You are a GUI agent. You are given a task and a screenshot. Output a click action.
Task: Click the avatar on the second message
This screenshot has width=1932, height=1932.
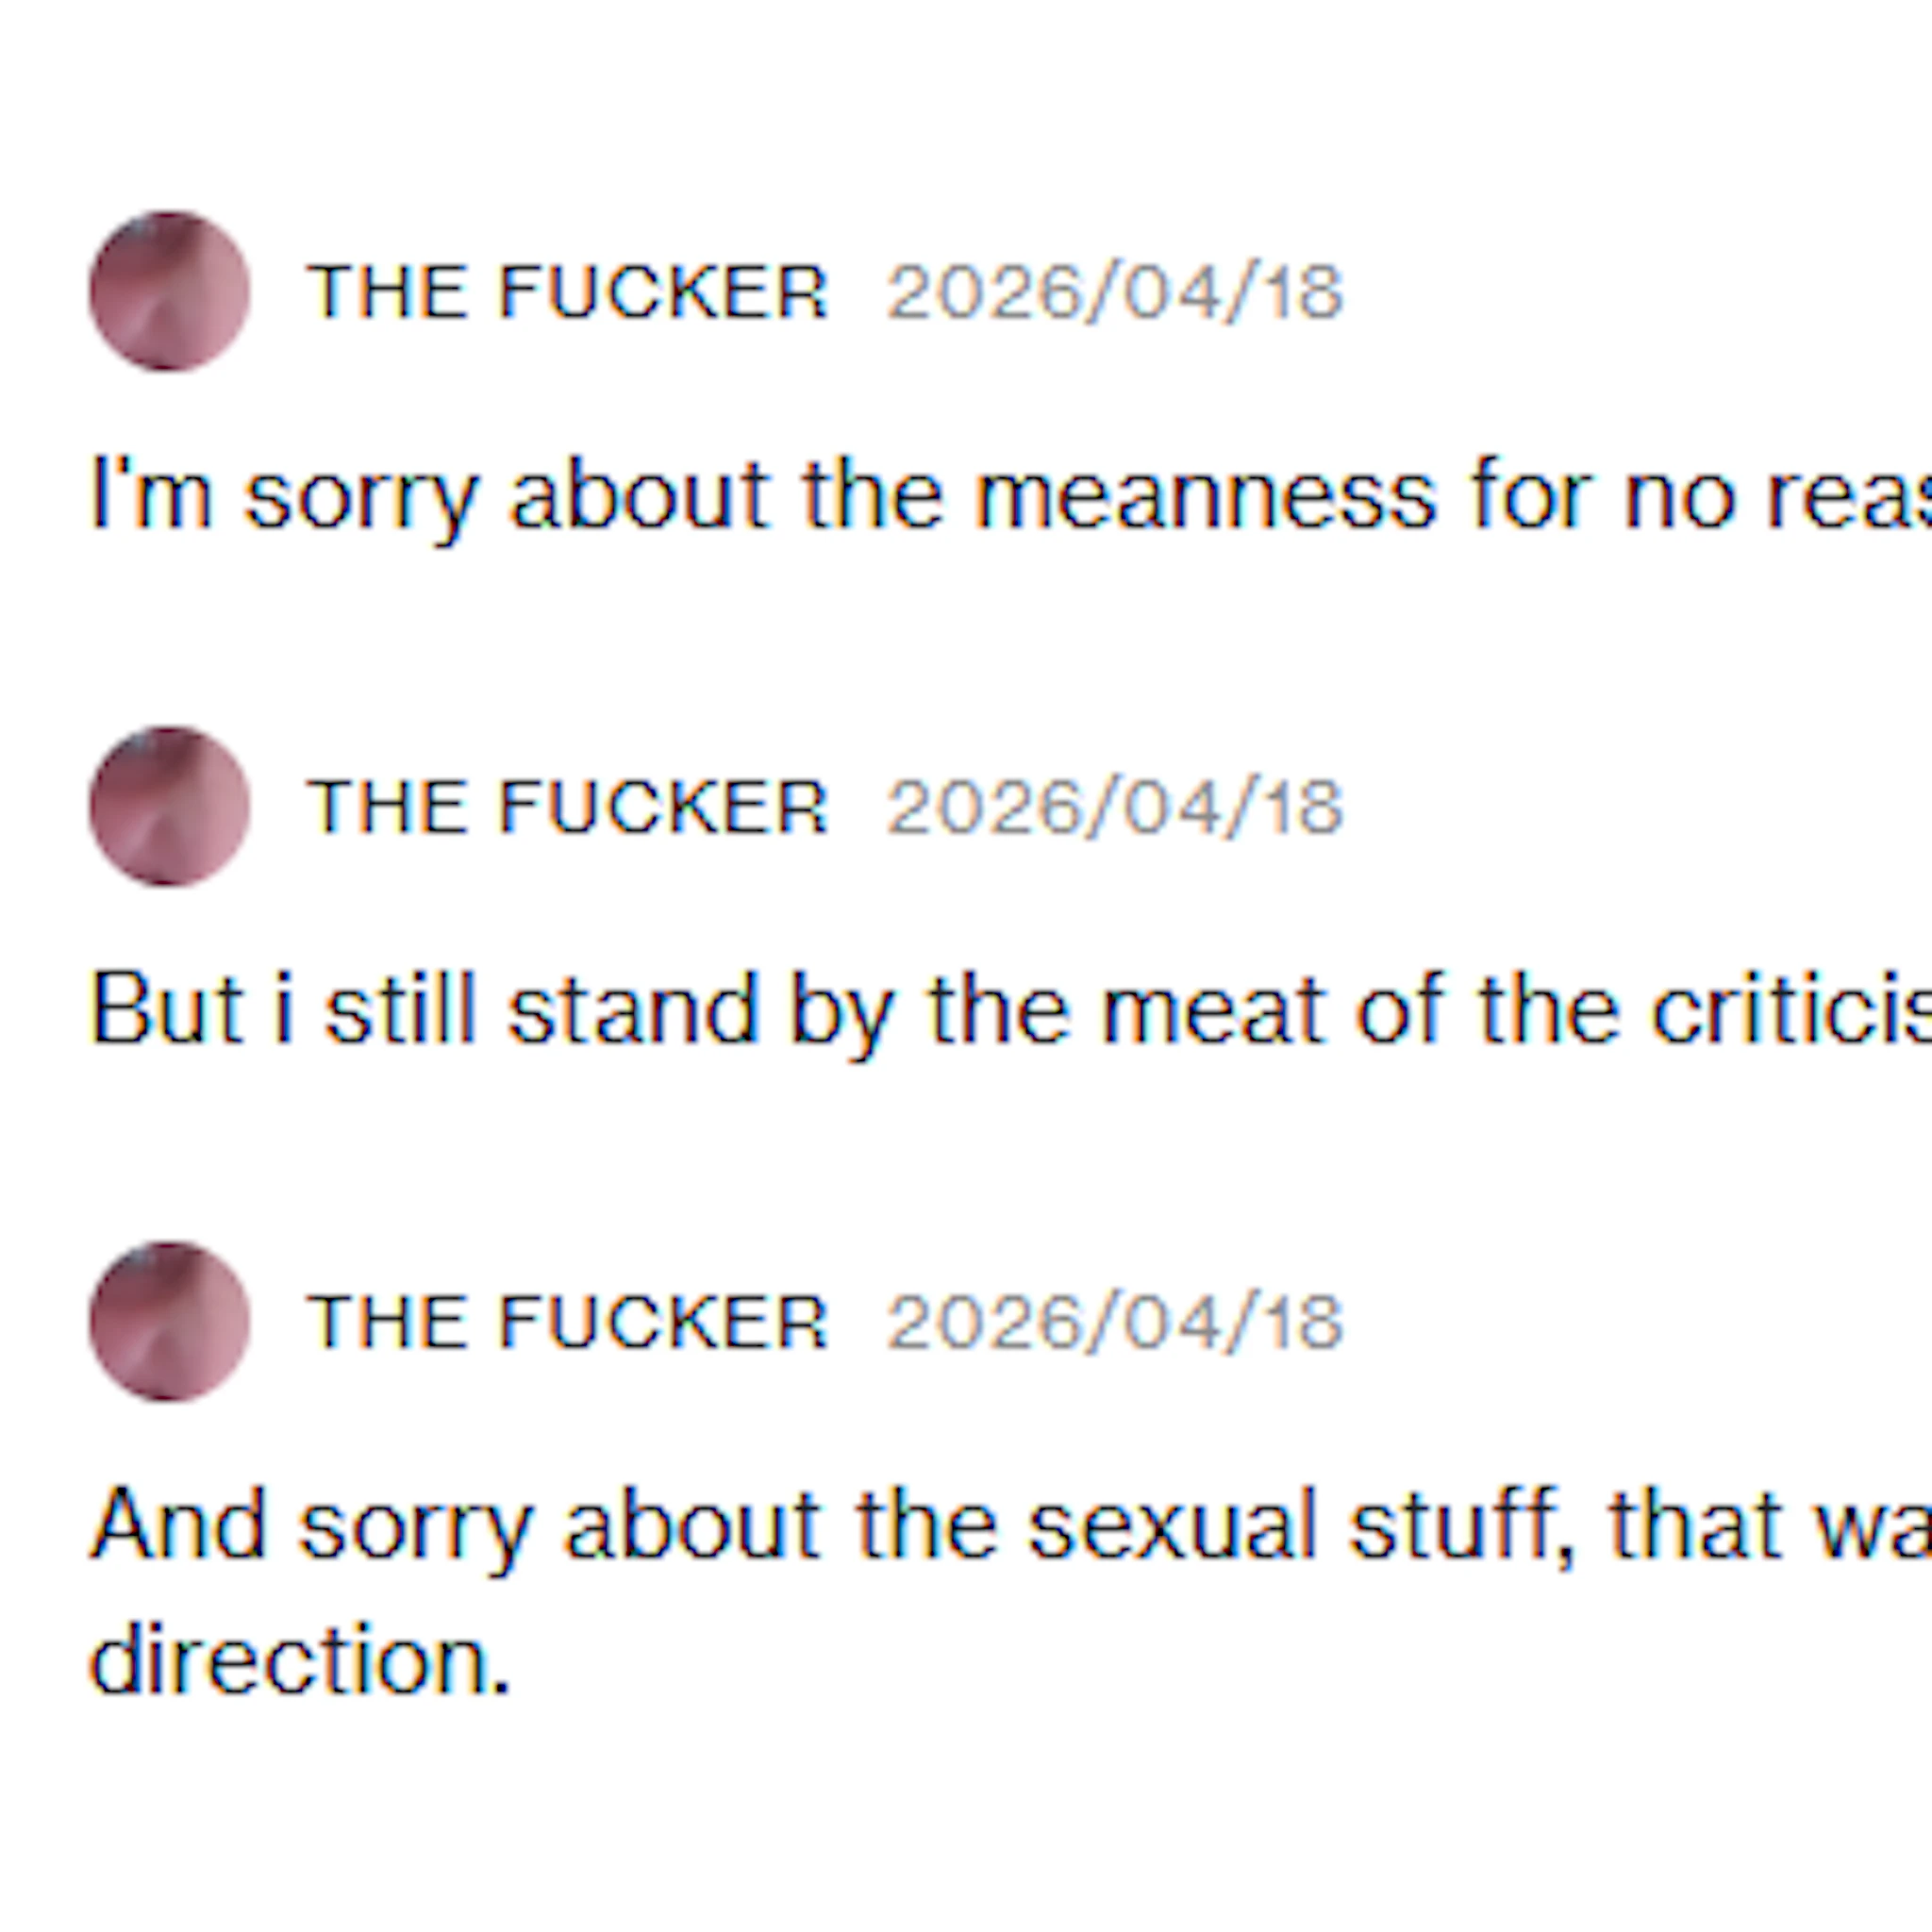coord(169,806)
